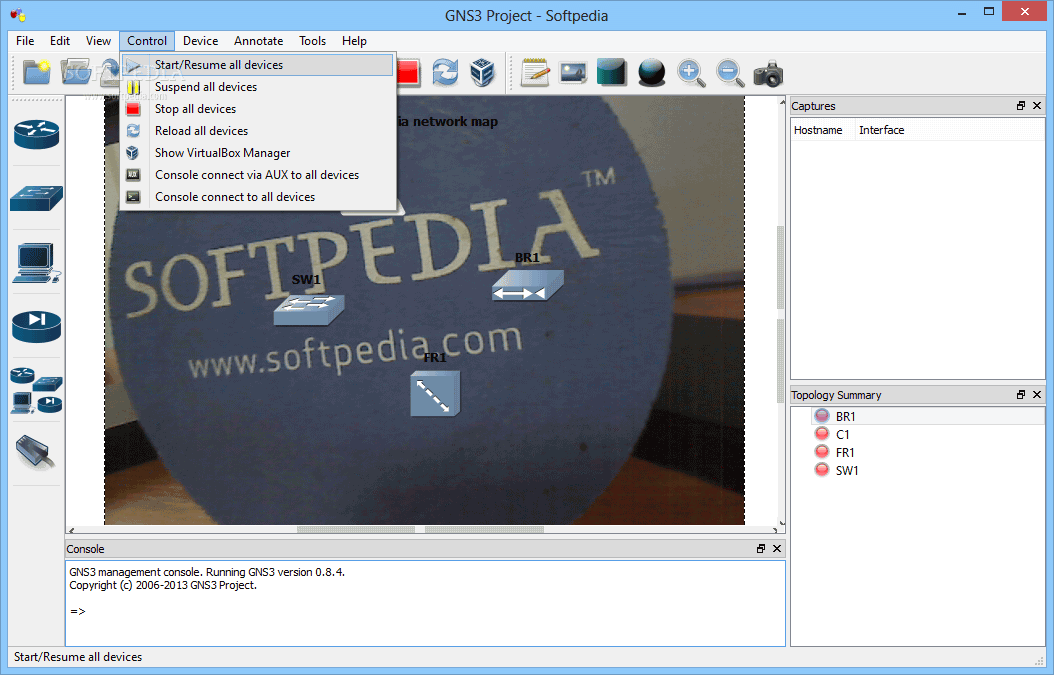Select BR1 in Topology Summary
The image size is (1054, 675).
tap(918, 416)
